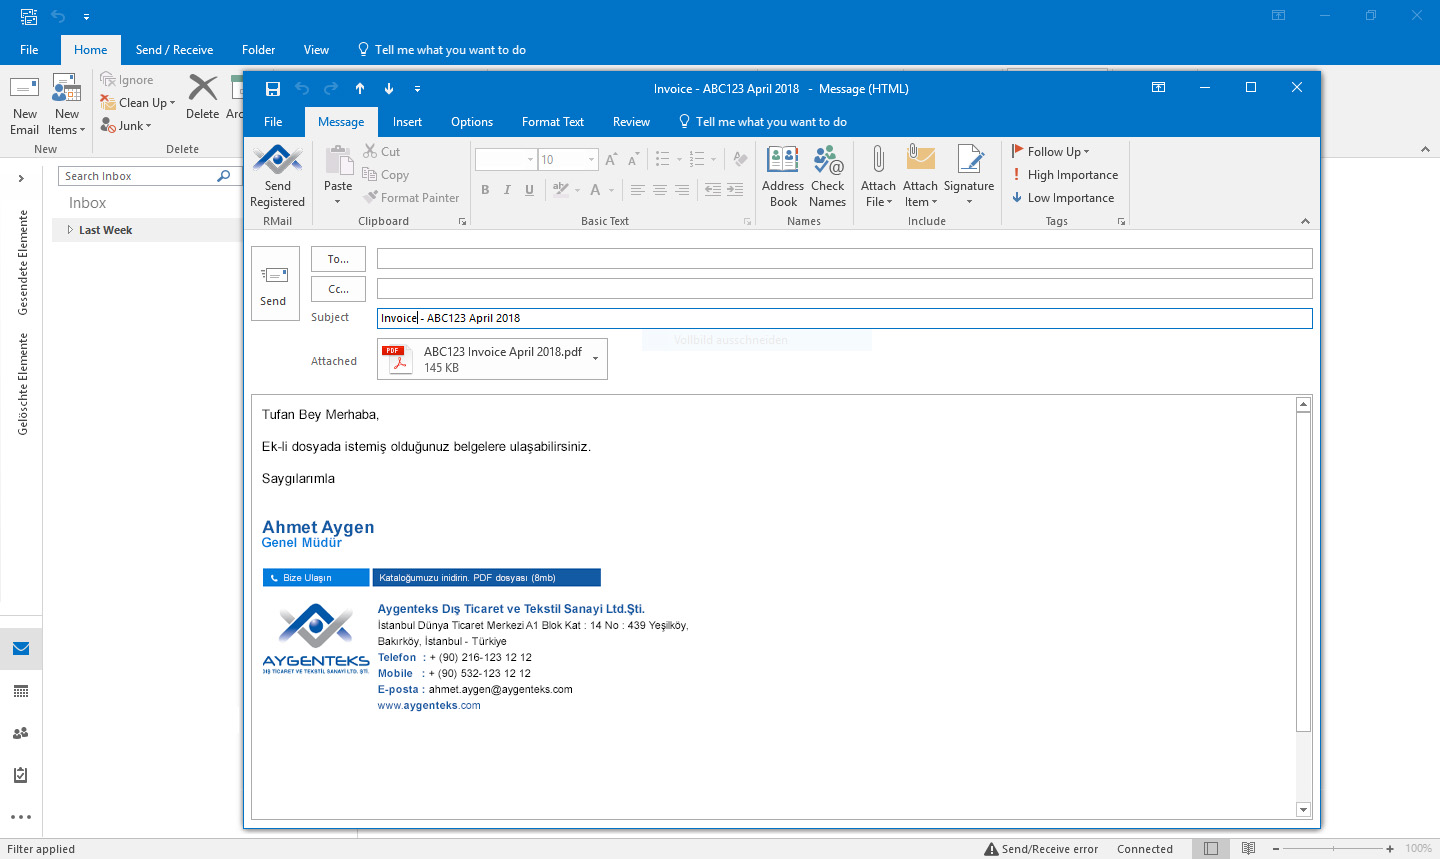Image resolution: width=1440 pixels, height=859 pixels.
Task: Click the Cc... button
Action: [x=338, y=289]
